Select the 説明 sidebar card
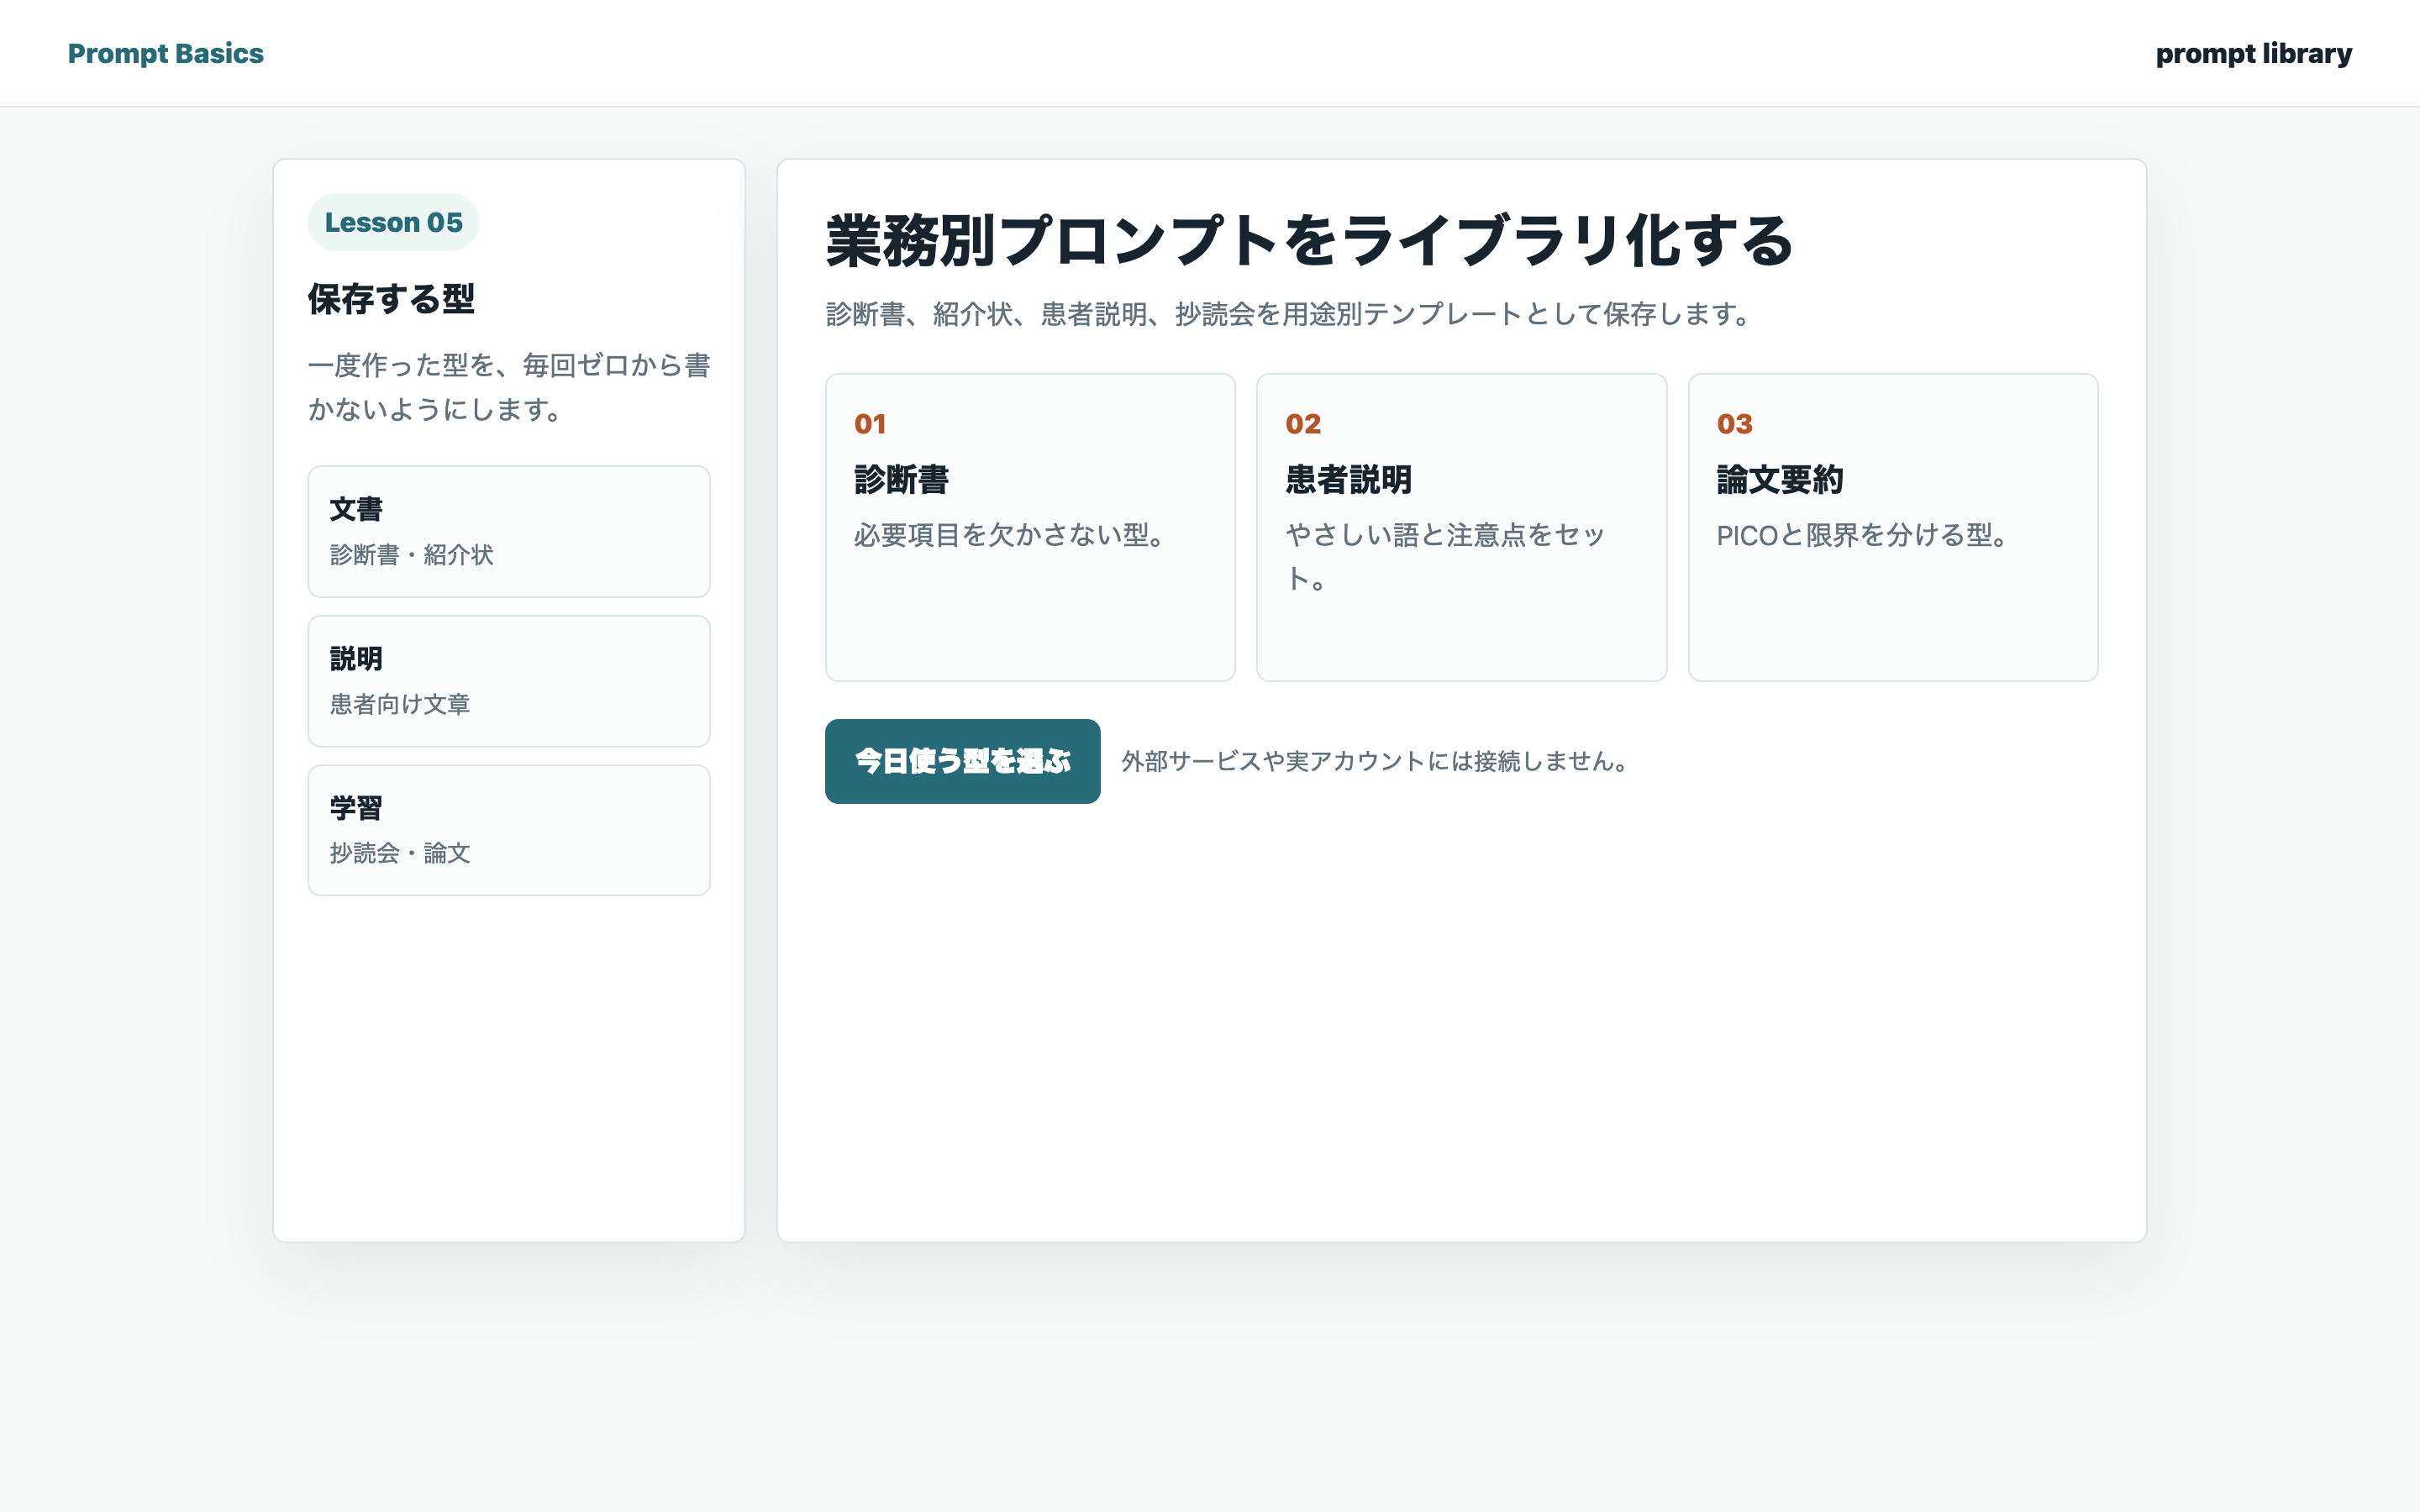Image resolution: width=2420 pixels, height=1512 pixels. (x=509, y=681)
